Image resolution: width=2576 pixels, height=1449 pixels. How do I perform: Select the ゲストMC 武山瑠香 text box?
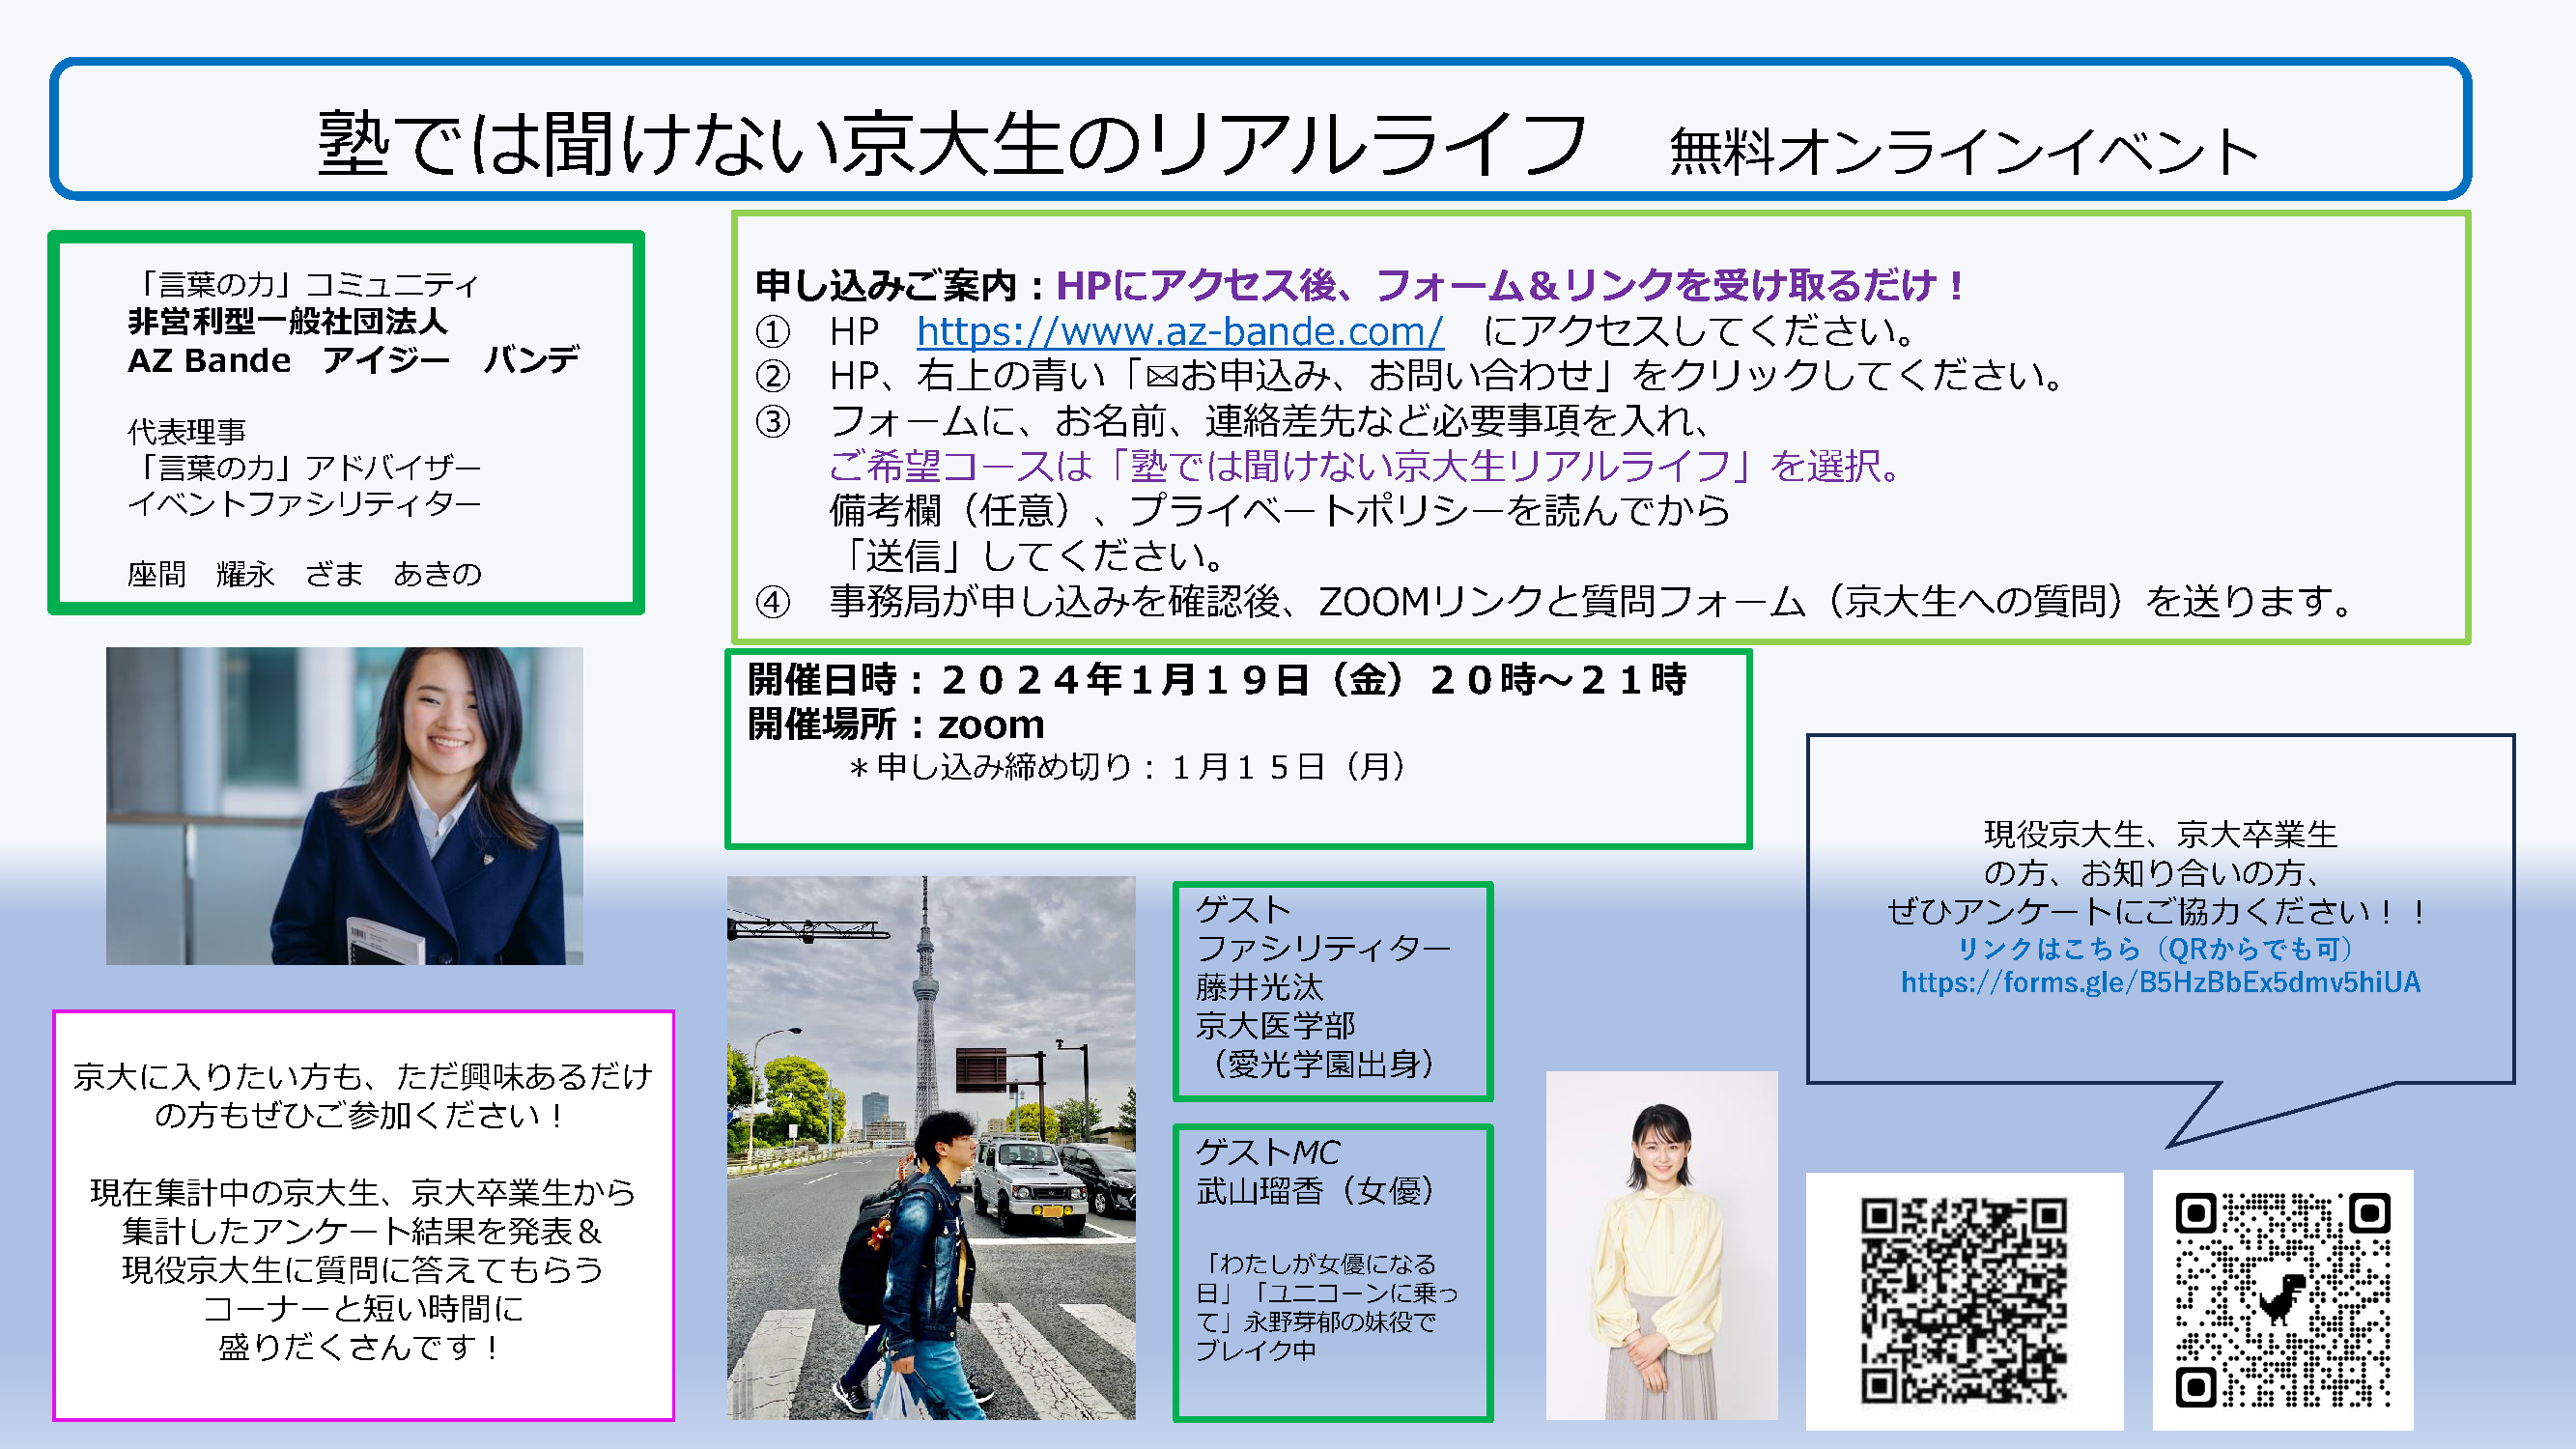coord(1332,1272)
